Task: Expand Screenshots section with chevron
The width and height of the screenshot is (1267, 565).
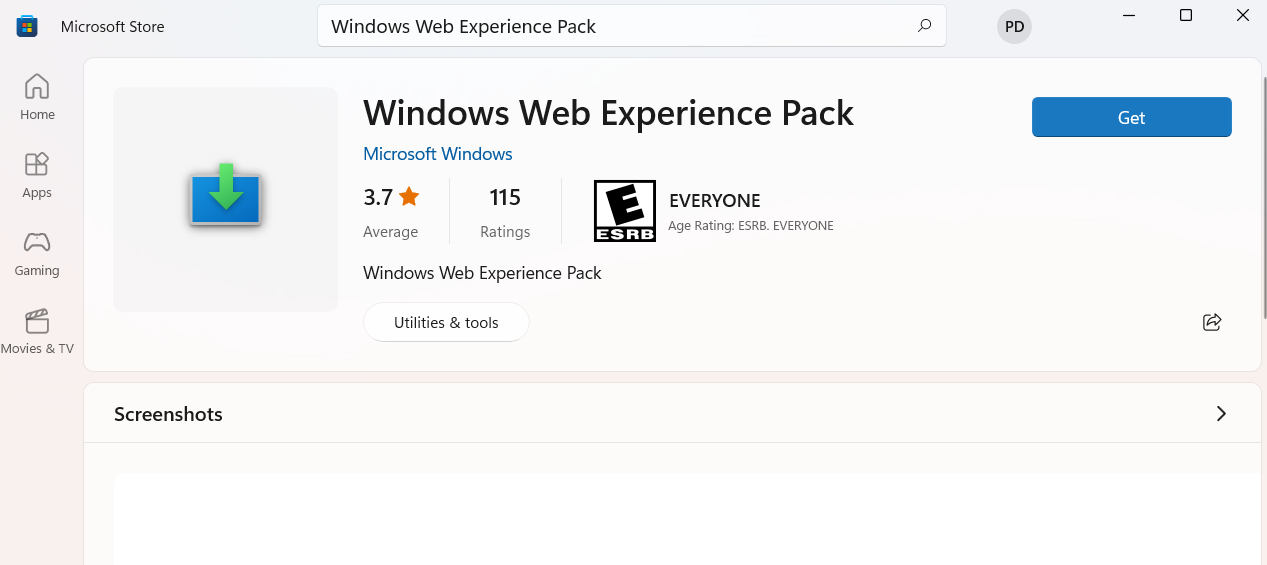Action: (x=1220, y=414)
